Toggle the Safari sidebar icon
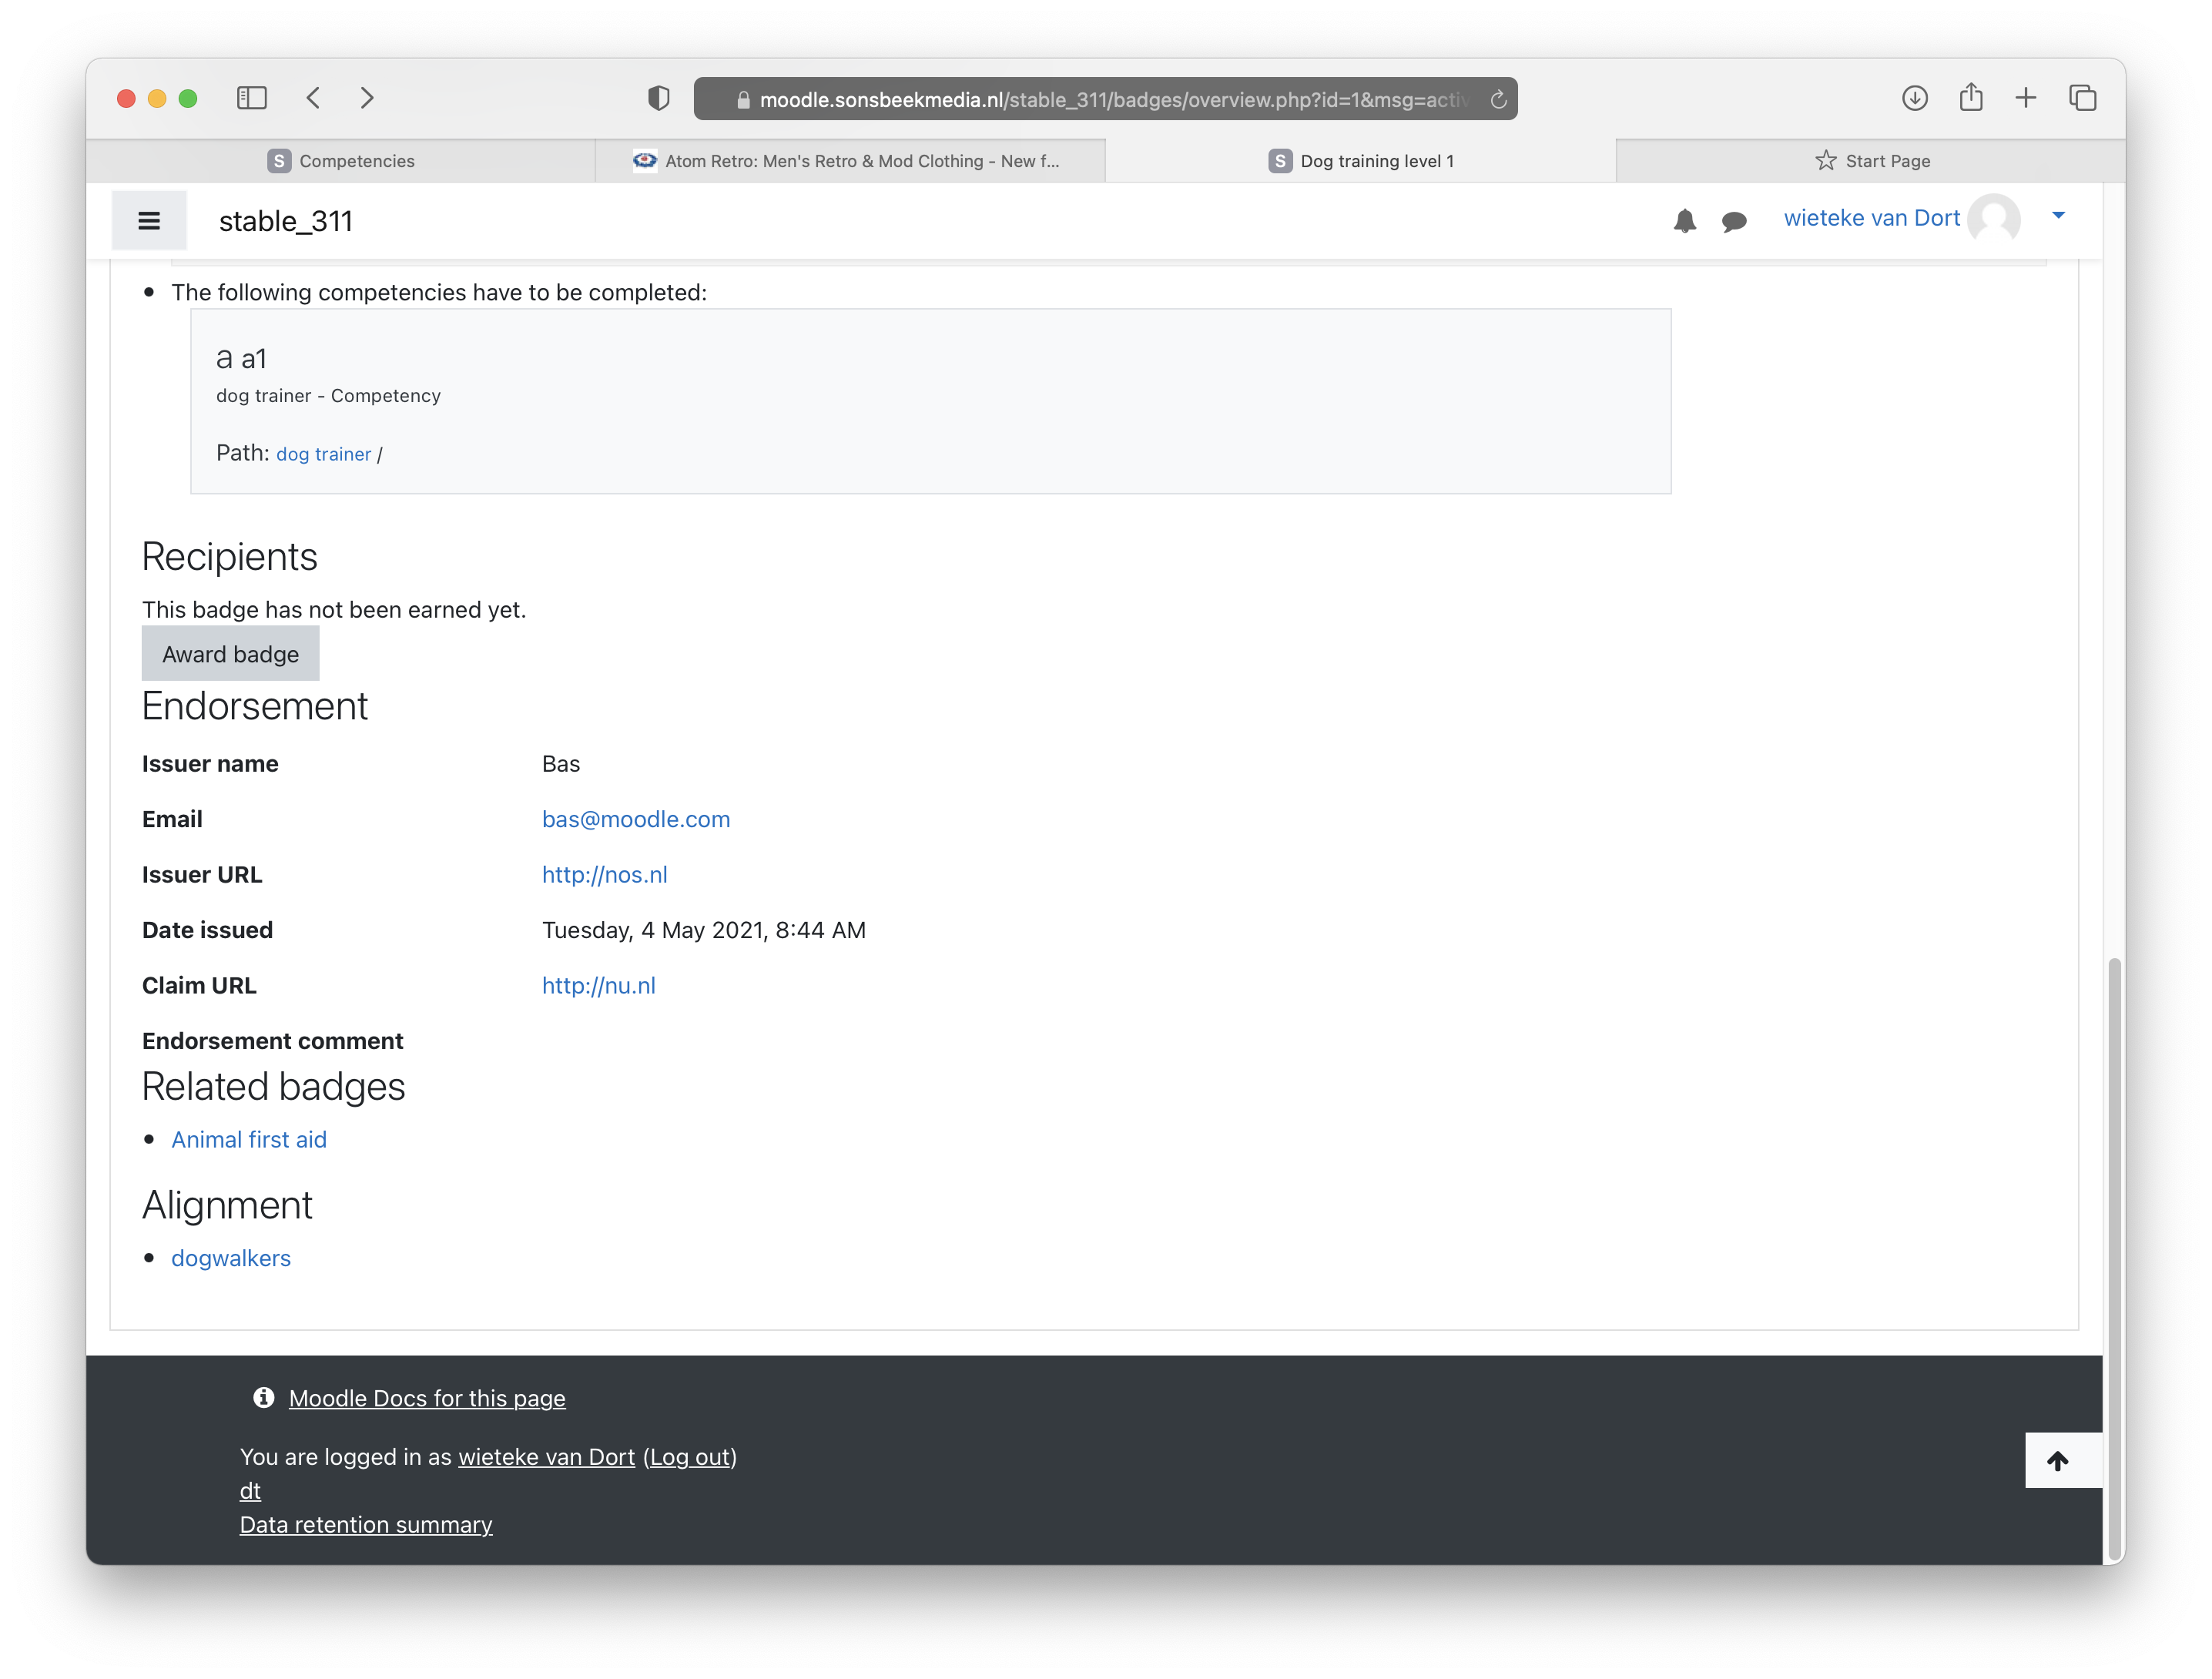 coord(251,98)
